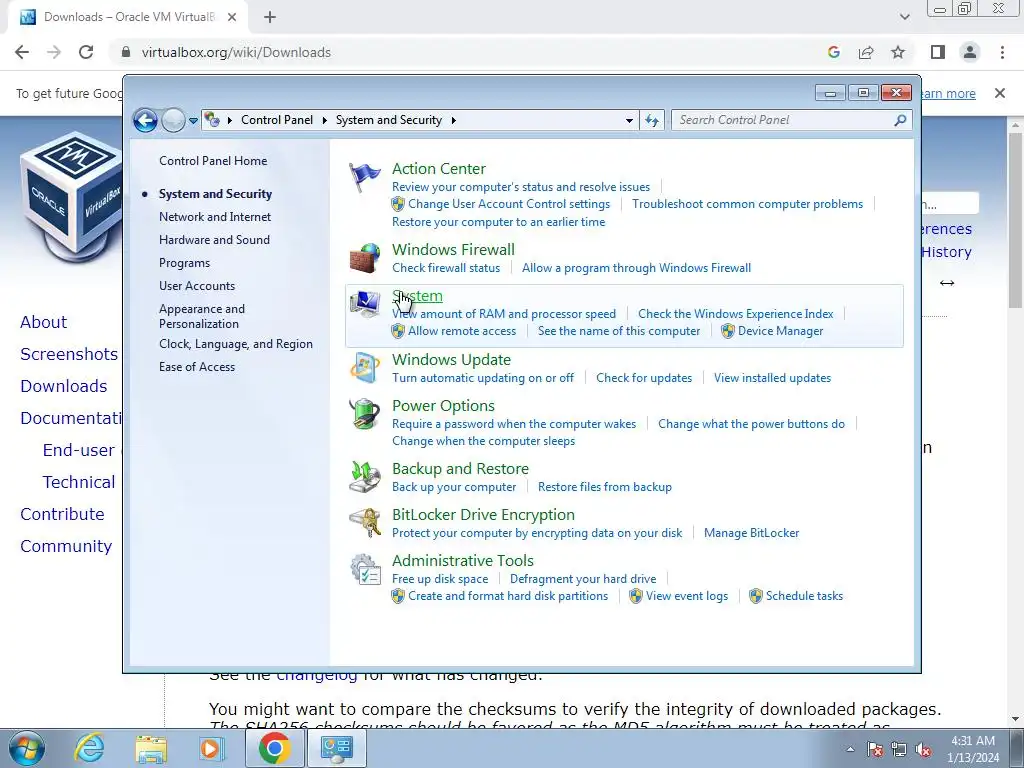Click Manage BitLocker link

[751, 533]
